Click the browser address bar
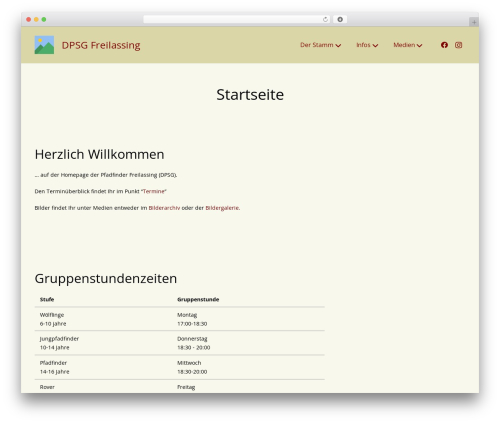The image size is (500, 423). [x=237, y=19]
